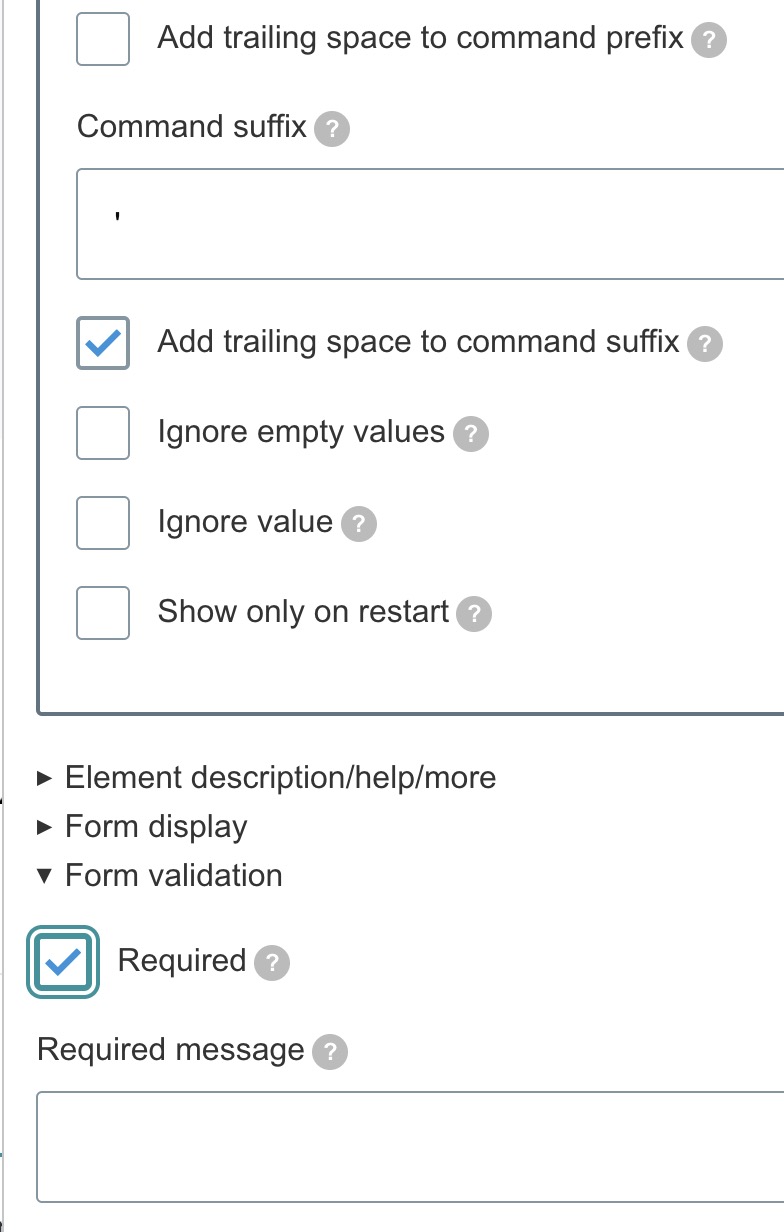This screenshot has width=784, height=1232.
Task: Focus the Required message text box
Action: point(410,1147)
